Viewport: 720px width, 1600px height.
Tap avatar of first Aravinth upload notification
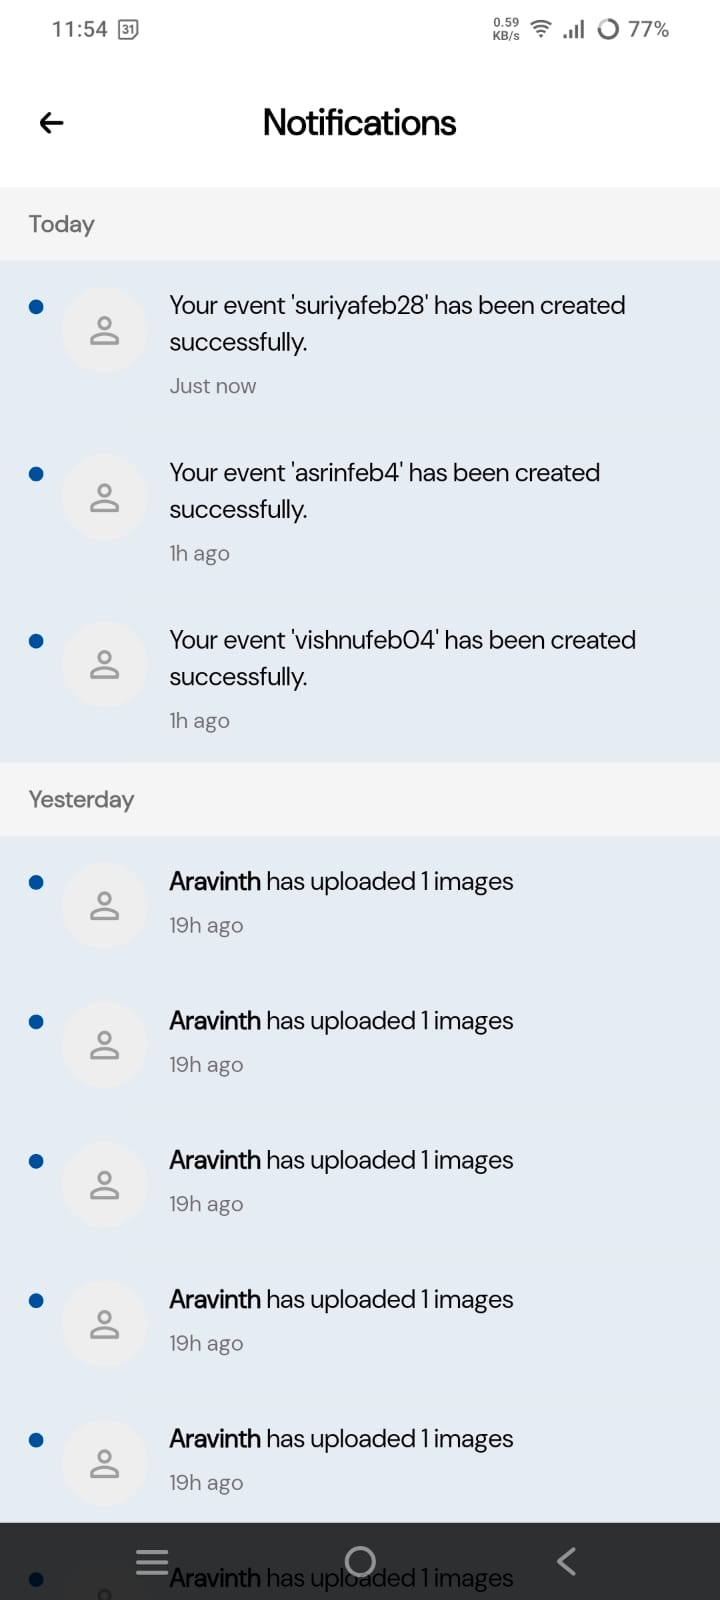(104, 905)
